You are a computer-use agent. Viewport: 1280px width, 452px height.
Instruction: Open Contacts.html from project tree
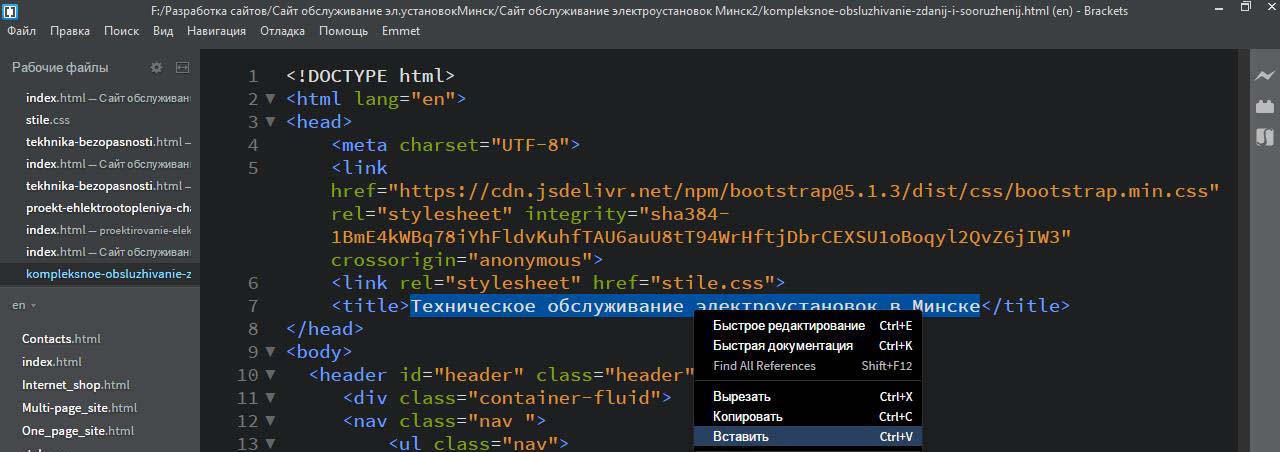(x=61, y=339)
